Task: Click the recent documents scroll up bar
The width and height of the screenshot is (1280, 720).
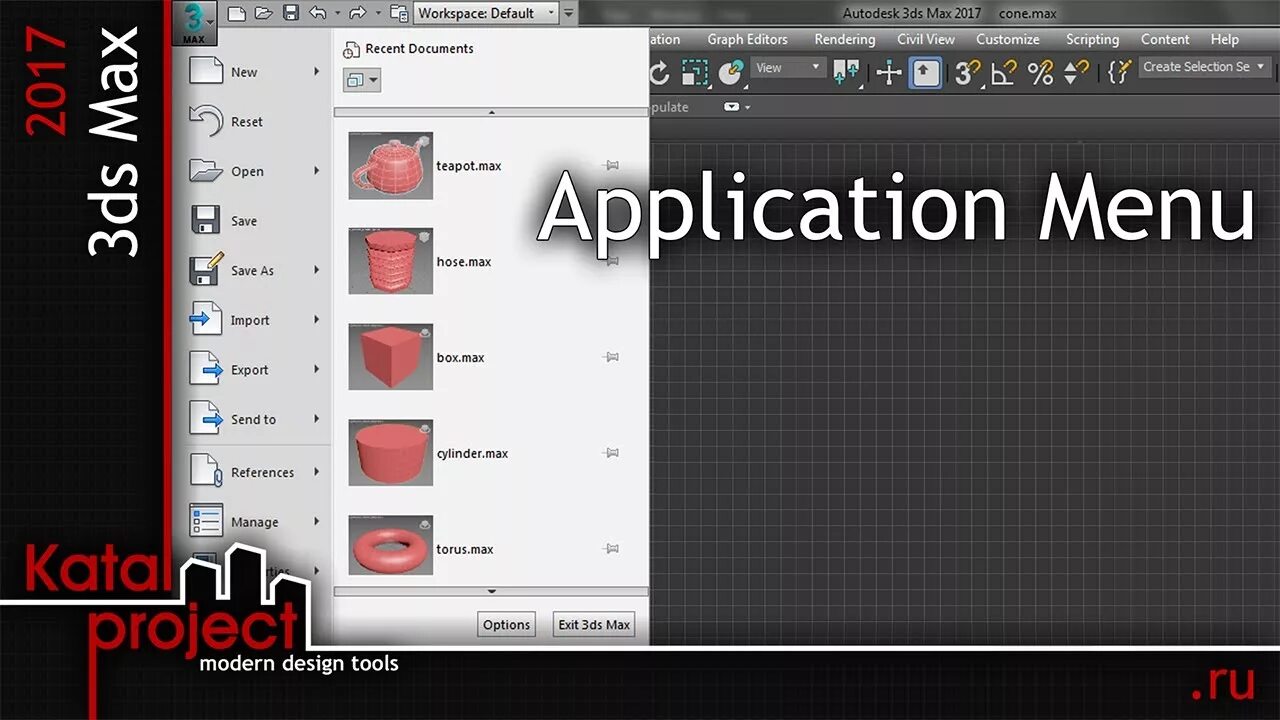Action: [x=491, y=113]
